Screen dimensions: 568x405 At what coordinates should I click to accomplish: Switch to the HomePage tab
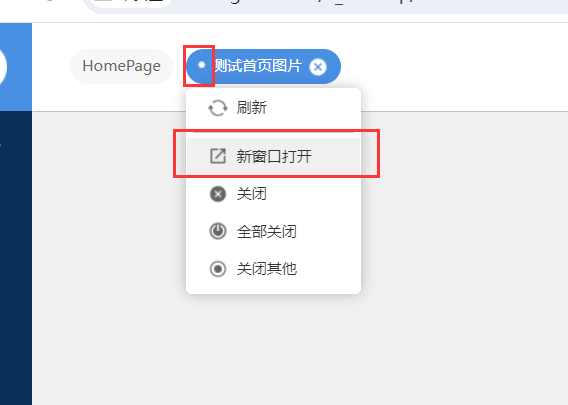point(121,66)
